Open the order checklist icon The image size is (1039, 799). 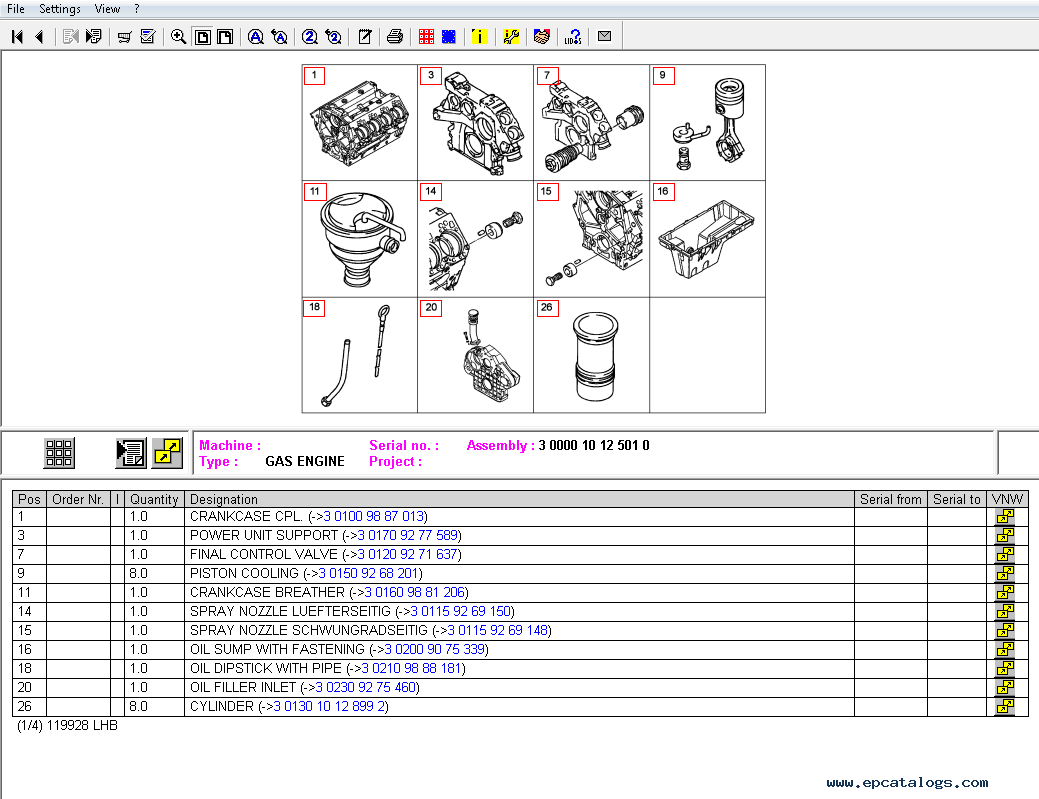pos(148,37)
